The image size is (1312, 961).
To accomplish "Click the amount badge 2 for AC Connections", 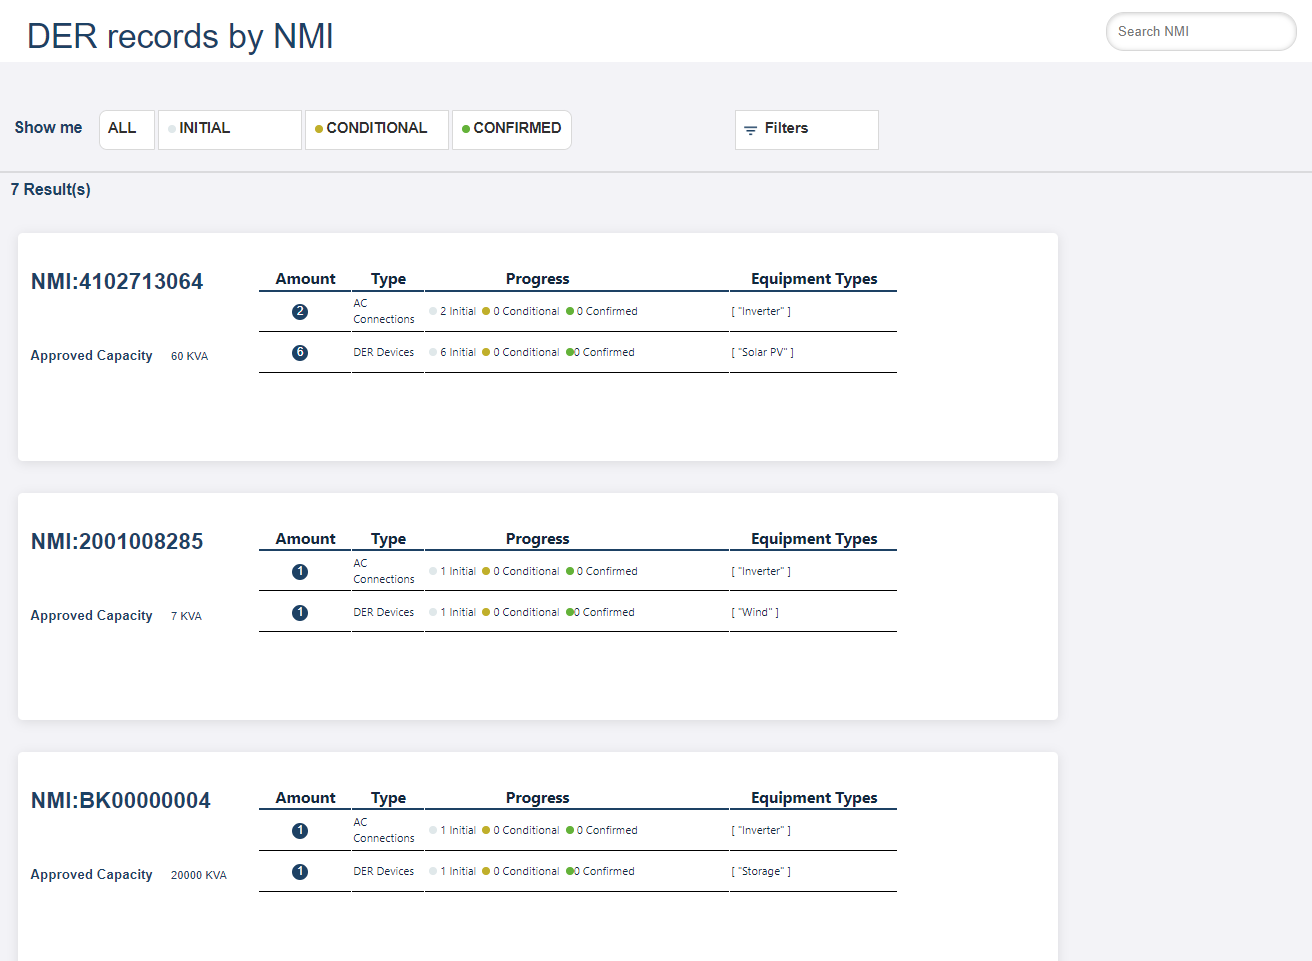I will (x=300, y=312).
